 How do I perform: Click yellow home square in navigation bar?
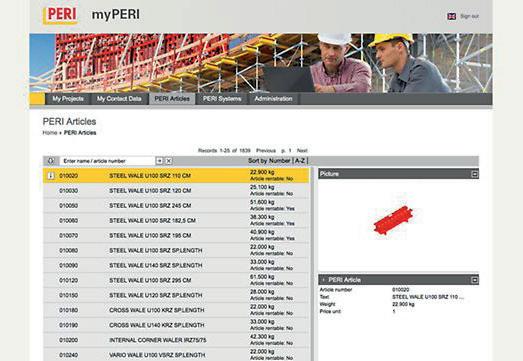pos(37,99)
